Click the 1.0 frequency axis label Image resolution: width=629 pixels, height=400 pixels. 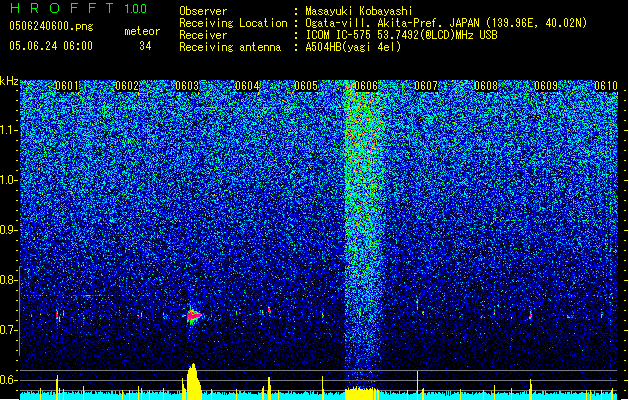coord(9,180)
